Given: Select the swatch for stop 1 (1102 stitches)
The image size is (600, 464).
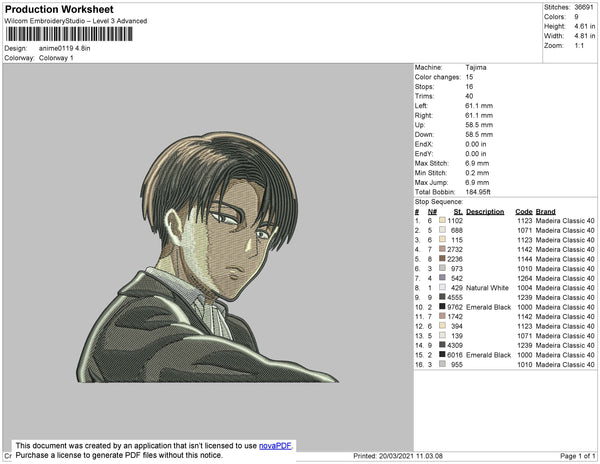Looking at the screenshot, I should click(x=442, y=220).
